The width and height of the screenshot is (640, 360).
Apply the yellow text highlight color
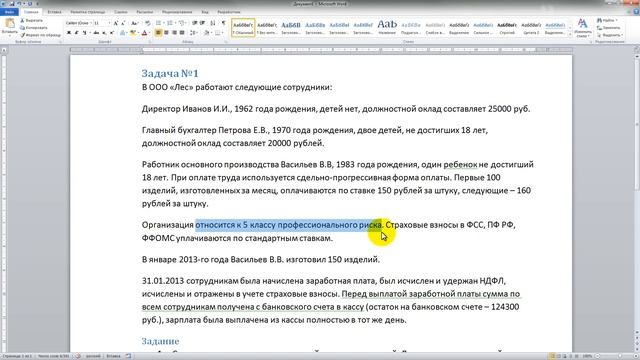pos(133,33)
